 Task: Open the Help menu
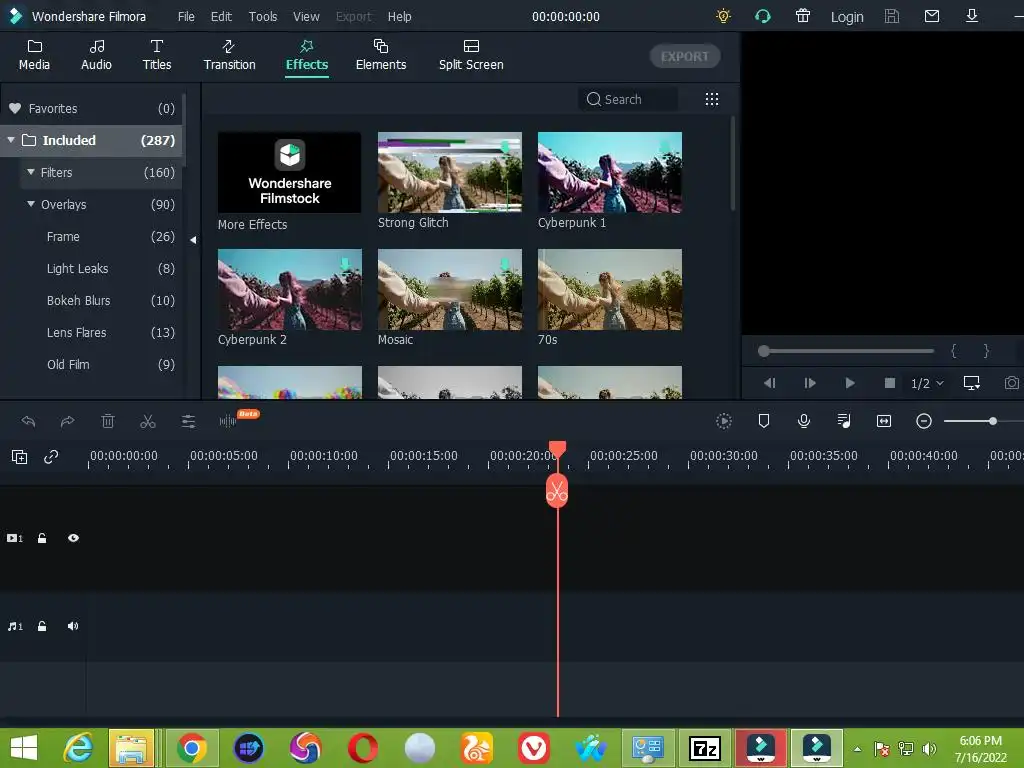399,16
